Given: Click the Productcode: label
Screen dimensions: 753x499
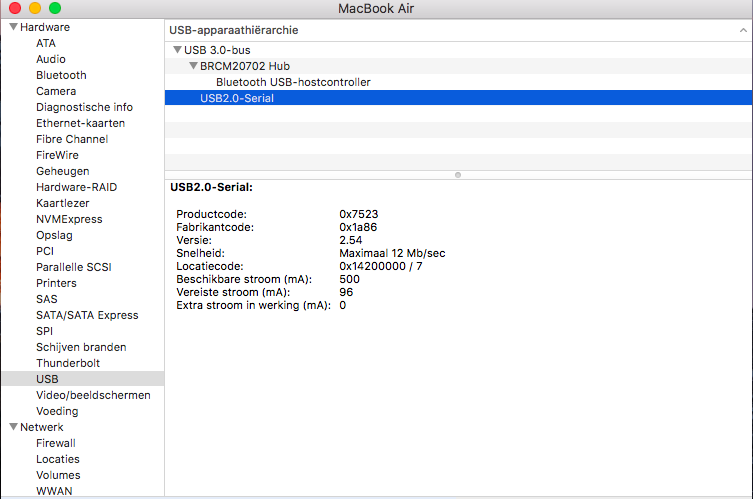Looking at the screenshot, I should pyautogui.click(x=211, y=214).
